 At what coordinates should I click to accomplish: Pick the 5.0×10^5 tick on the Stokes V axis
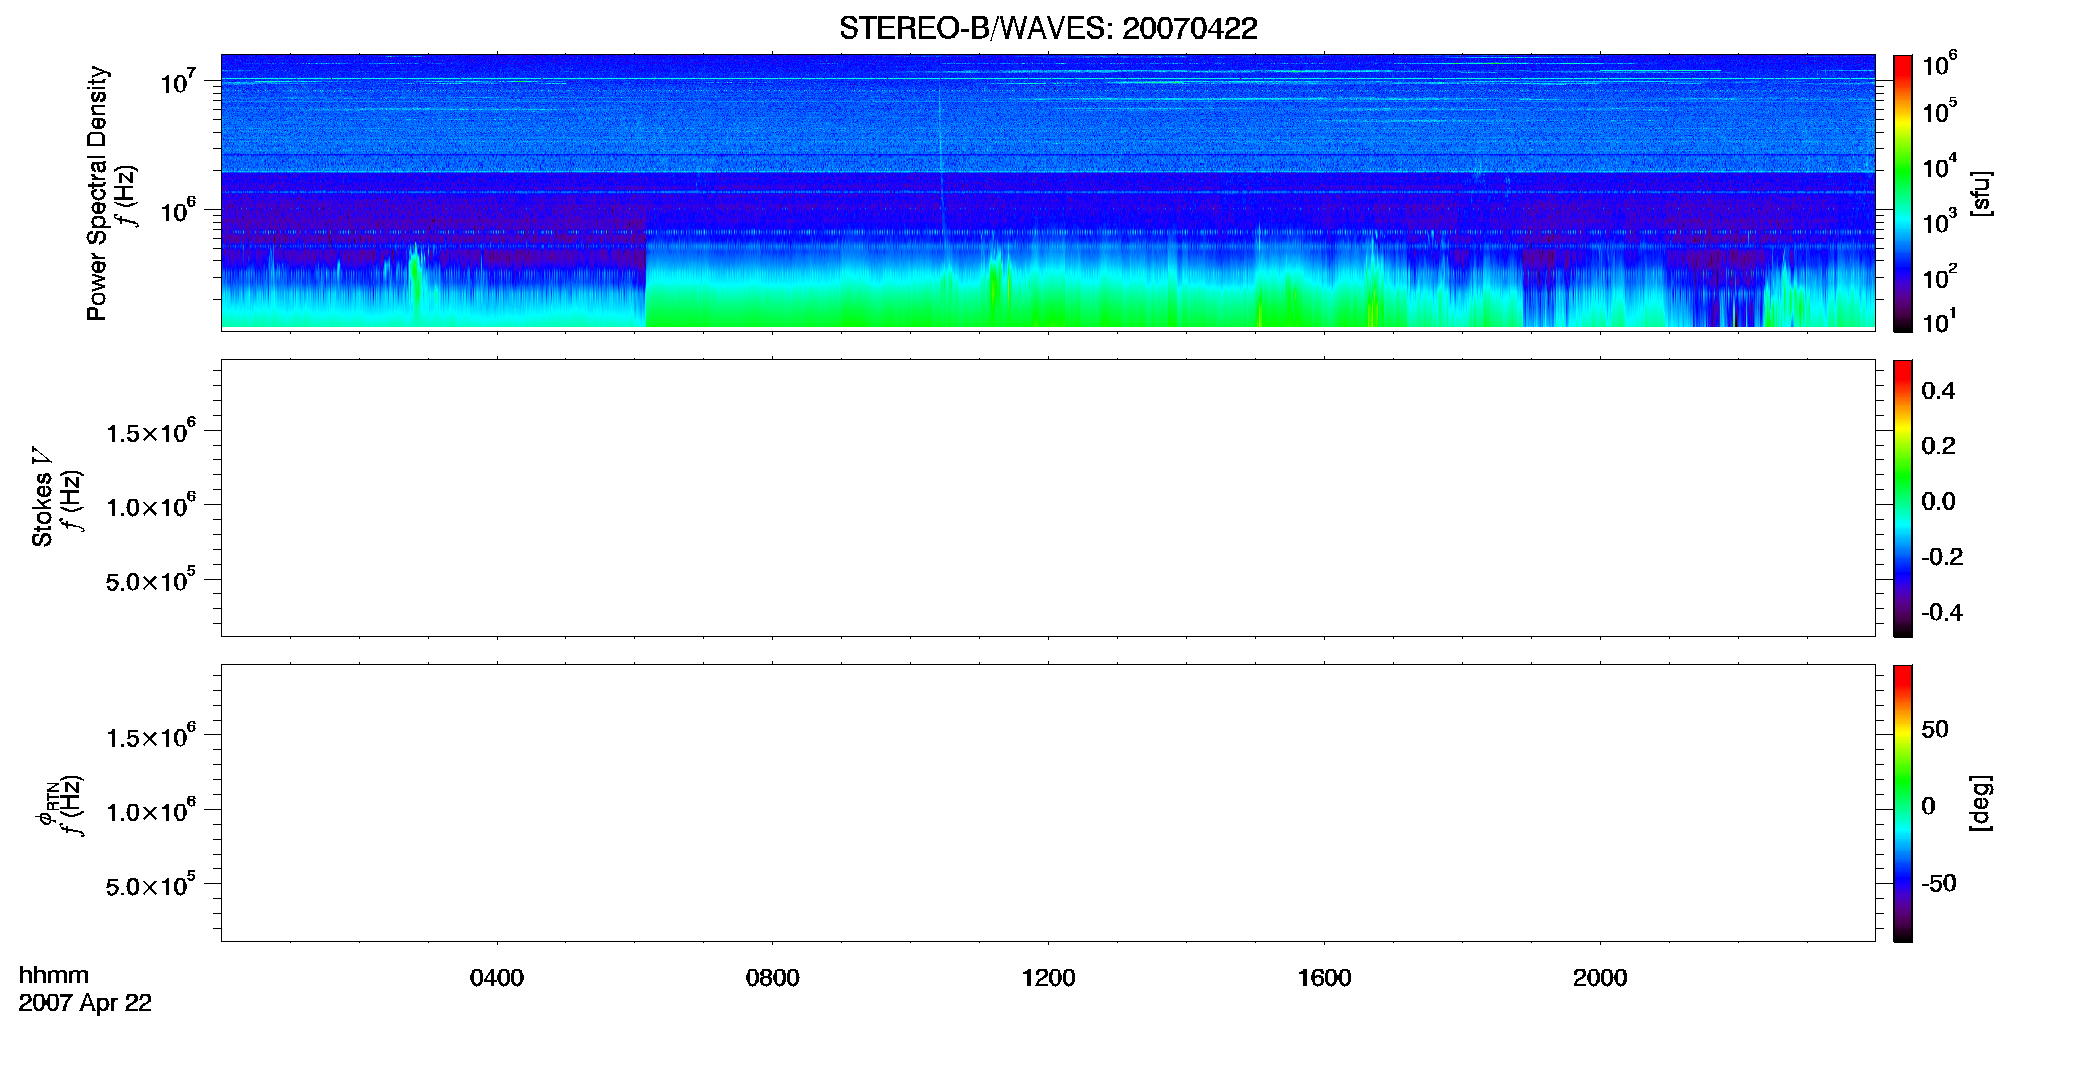151,580
